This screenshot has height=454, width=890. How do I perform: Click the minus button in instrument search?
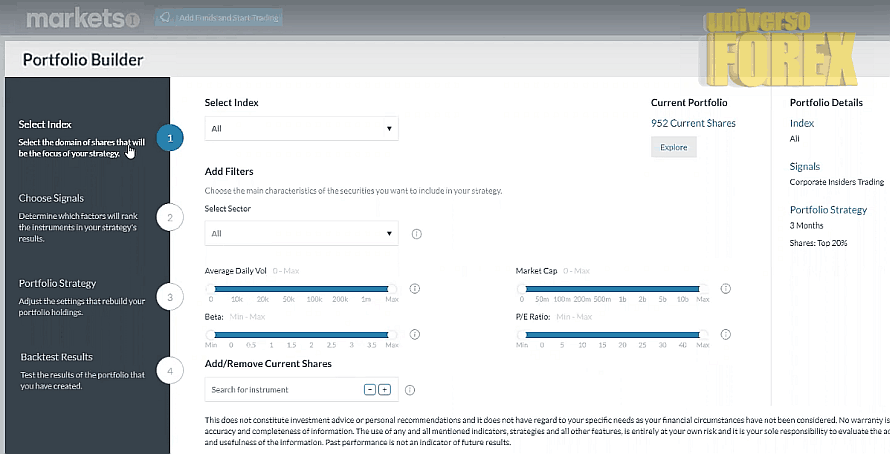point(370,389)
